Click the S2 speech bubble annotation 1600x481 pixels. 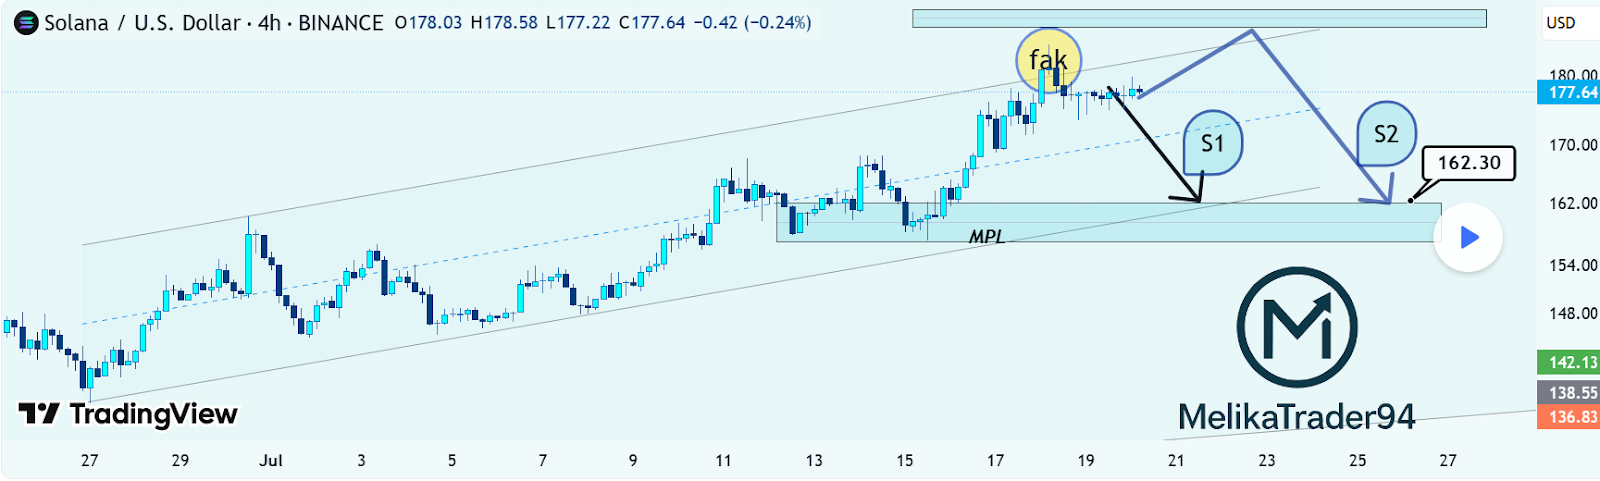1386,134
